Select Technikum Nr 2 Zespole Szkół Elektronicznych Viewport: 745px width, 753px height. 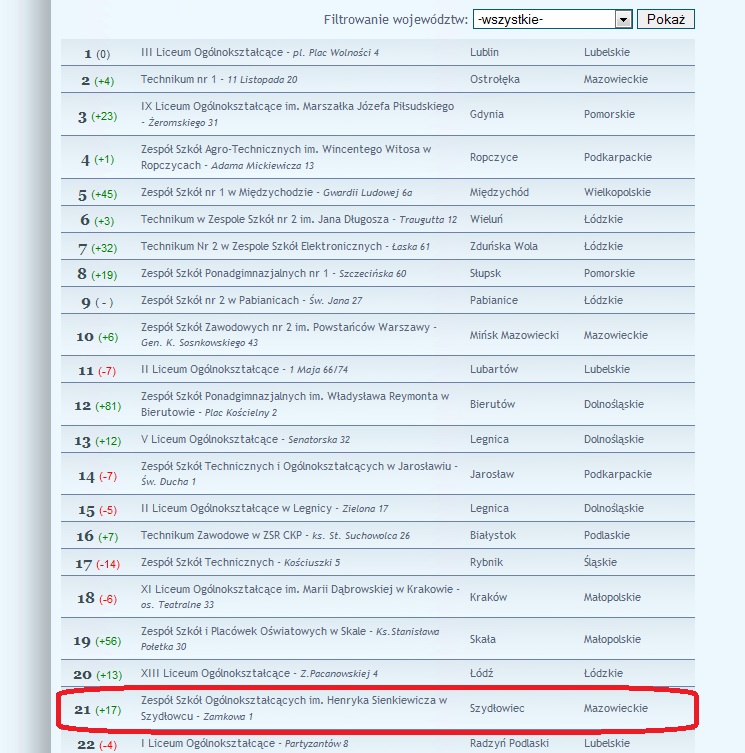(x=261, y=246)
